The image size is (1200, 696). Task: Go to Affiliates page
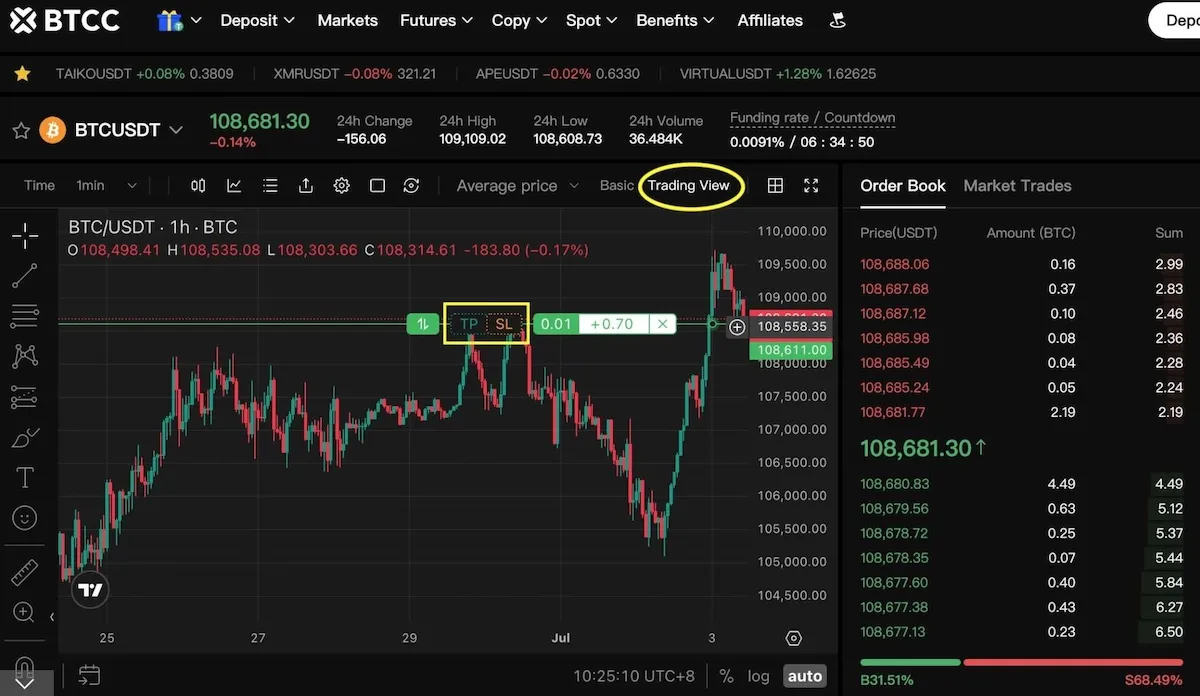[x=770, y=20]
